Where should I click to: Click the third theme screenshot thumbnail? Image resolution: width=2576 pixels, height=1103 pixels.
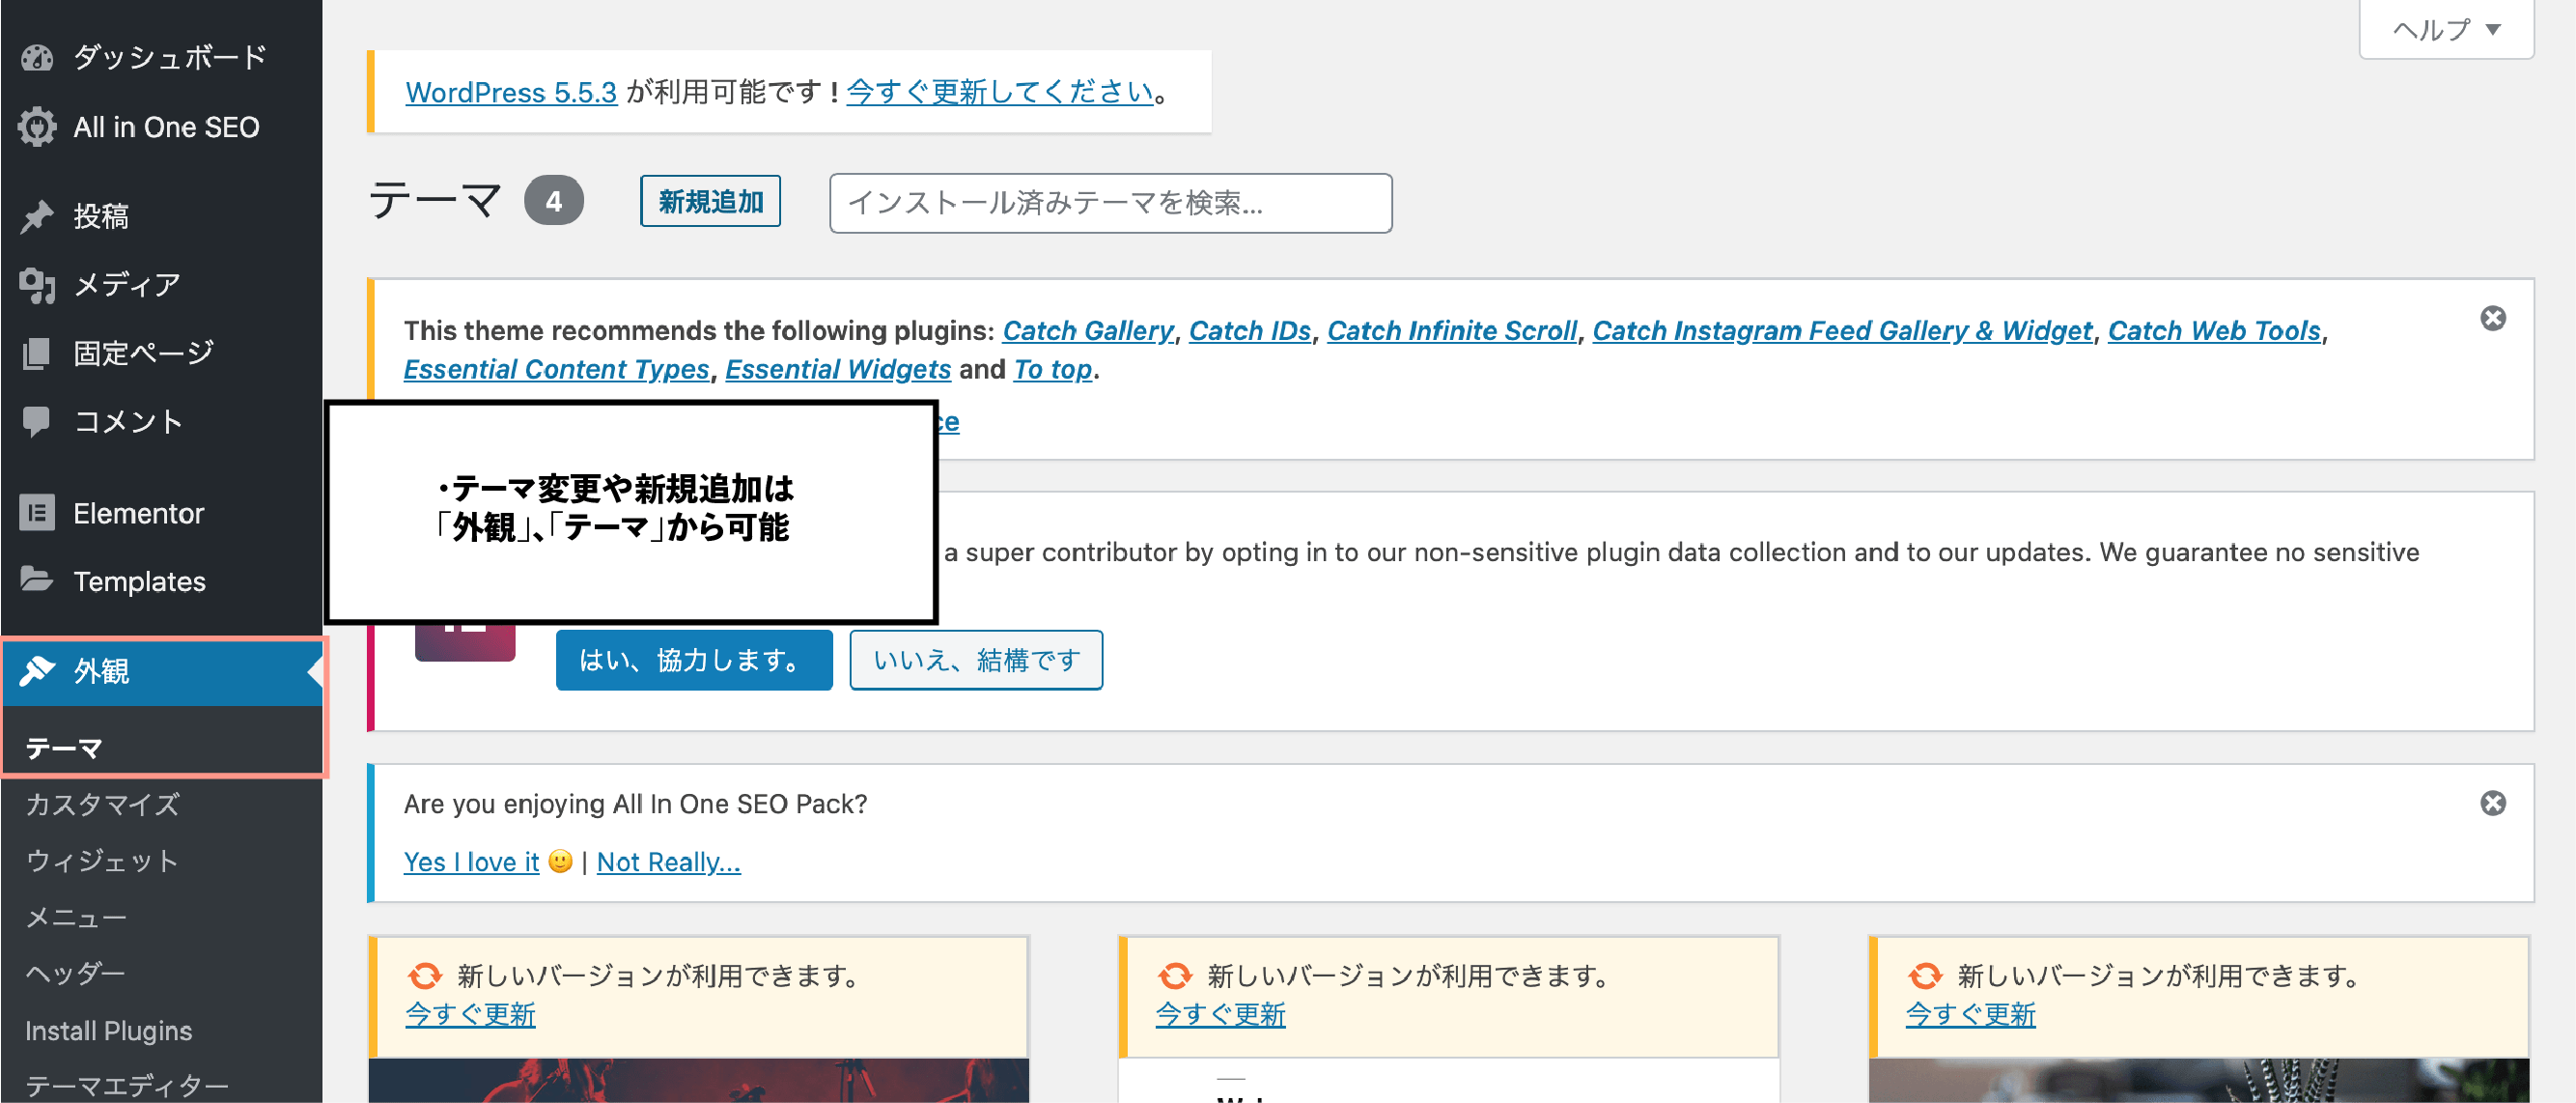(x=2198, y=1081)
